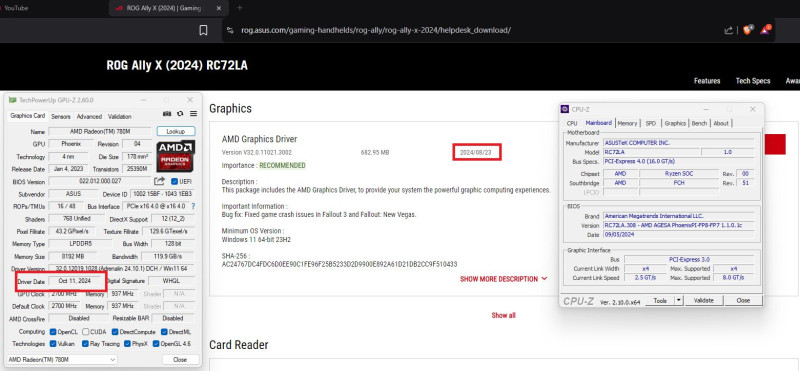800x371 pixels.
Task: Open the AMD Radeon(TM) 780M GPU selector dropdown
Action: coord(62,360)
